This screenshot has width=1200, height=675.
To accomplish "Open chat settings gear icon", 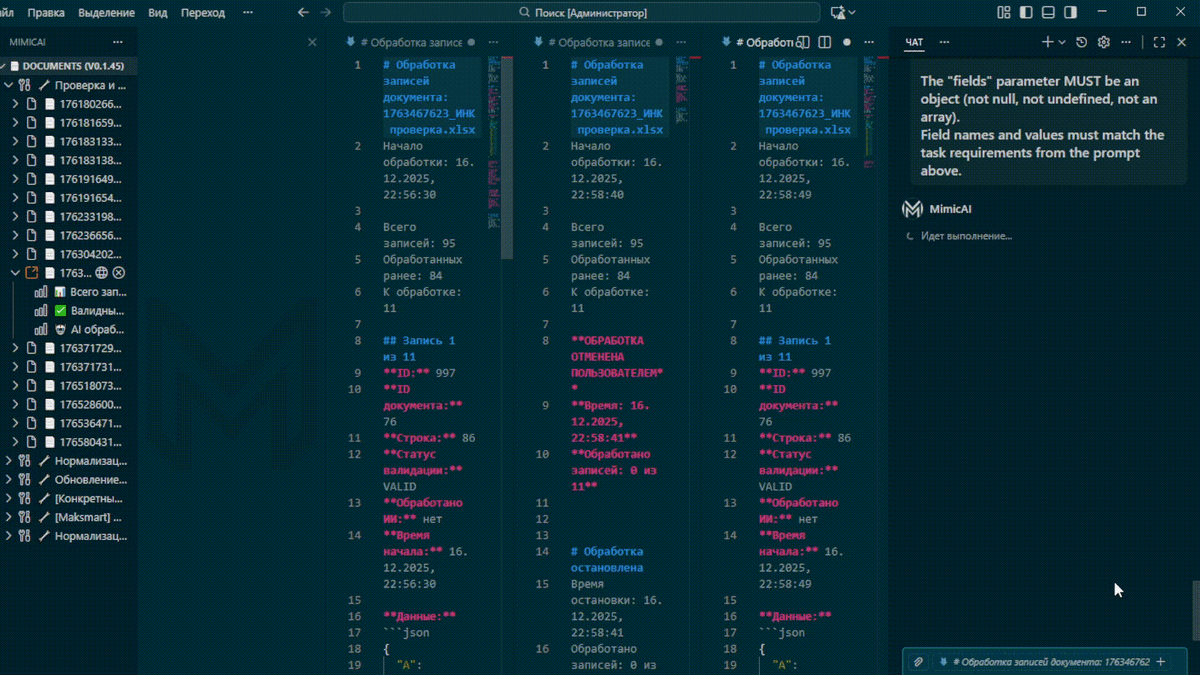I will 1104,43.
